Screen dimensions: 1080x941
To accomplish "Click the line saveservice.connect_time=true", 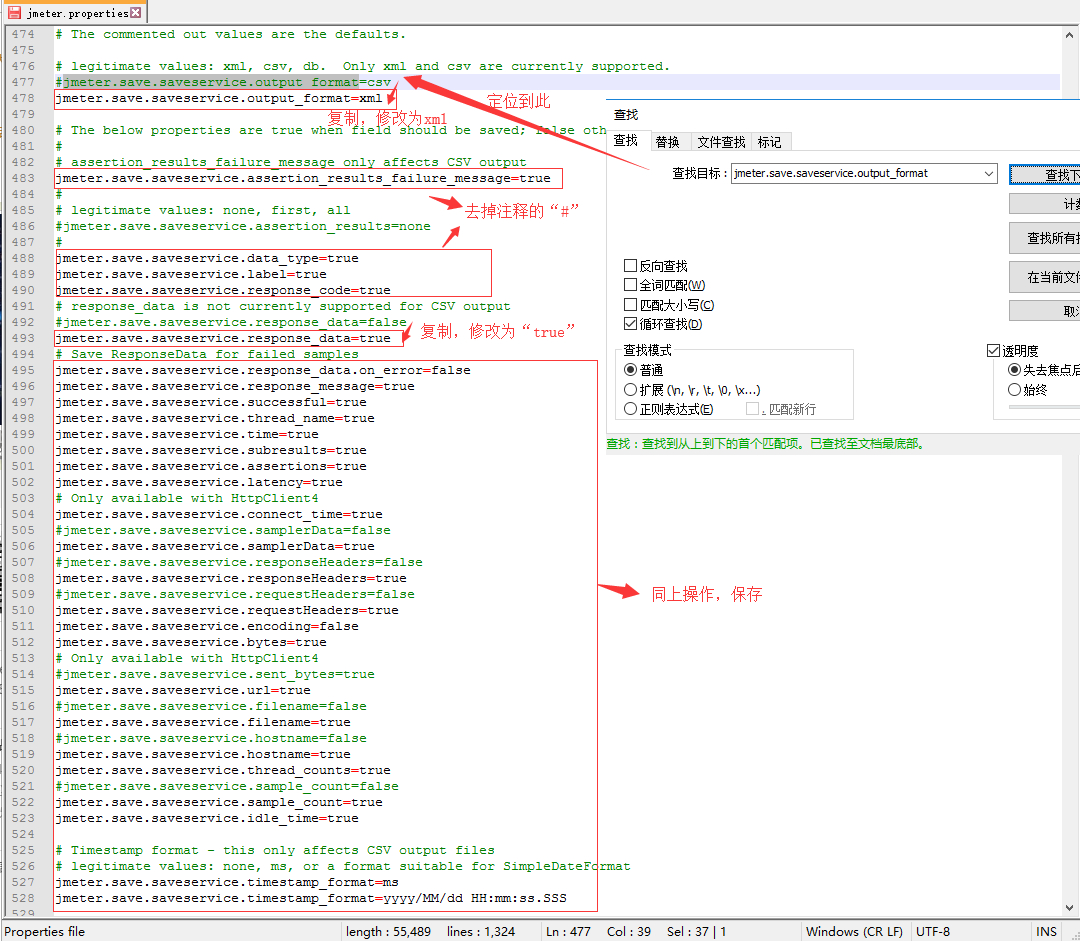I will [x=219, y=514].
